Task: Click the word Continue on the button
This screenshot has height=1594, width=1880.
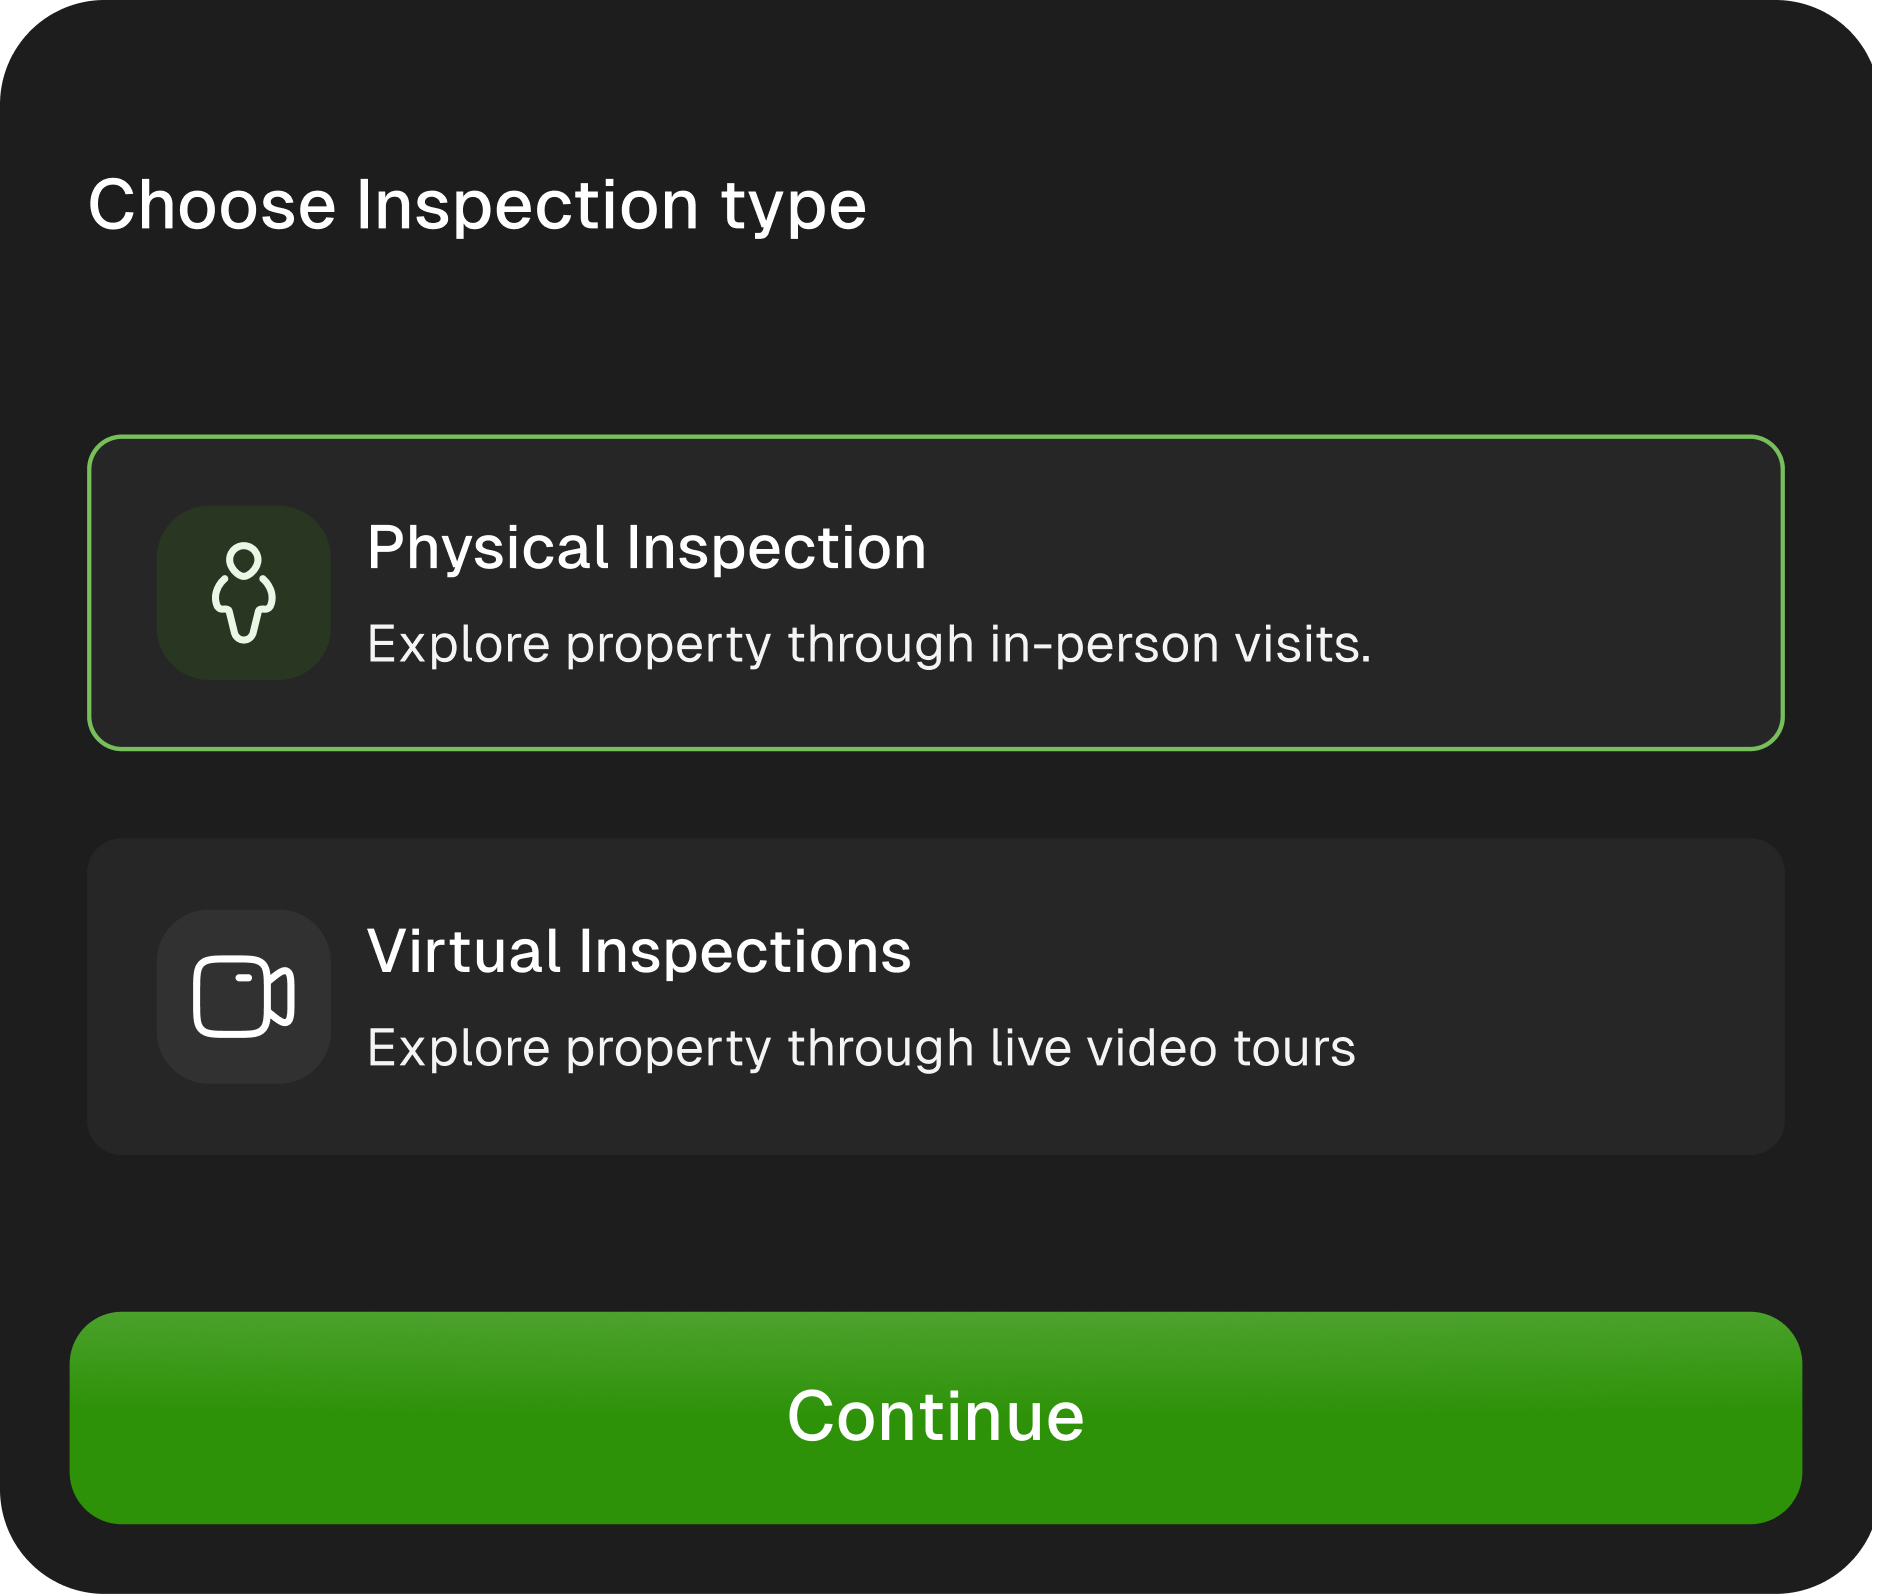Action: pyautogui.click(x=935, y=1416)
